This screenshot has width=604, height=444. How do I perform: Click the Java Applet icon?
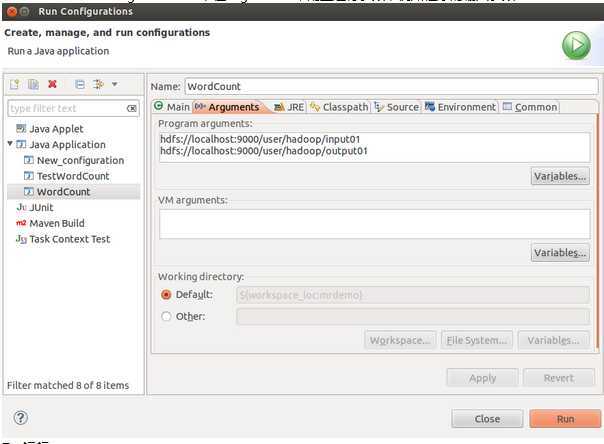coord(21,128)
